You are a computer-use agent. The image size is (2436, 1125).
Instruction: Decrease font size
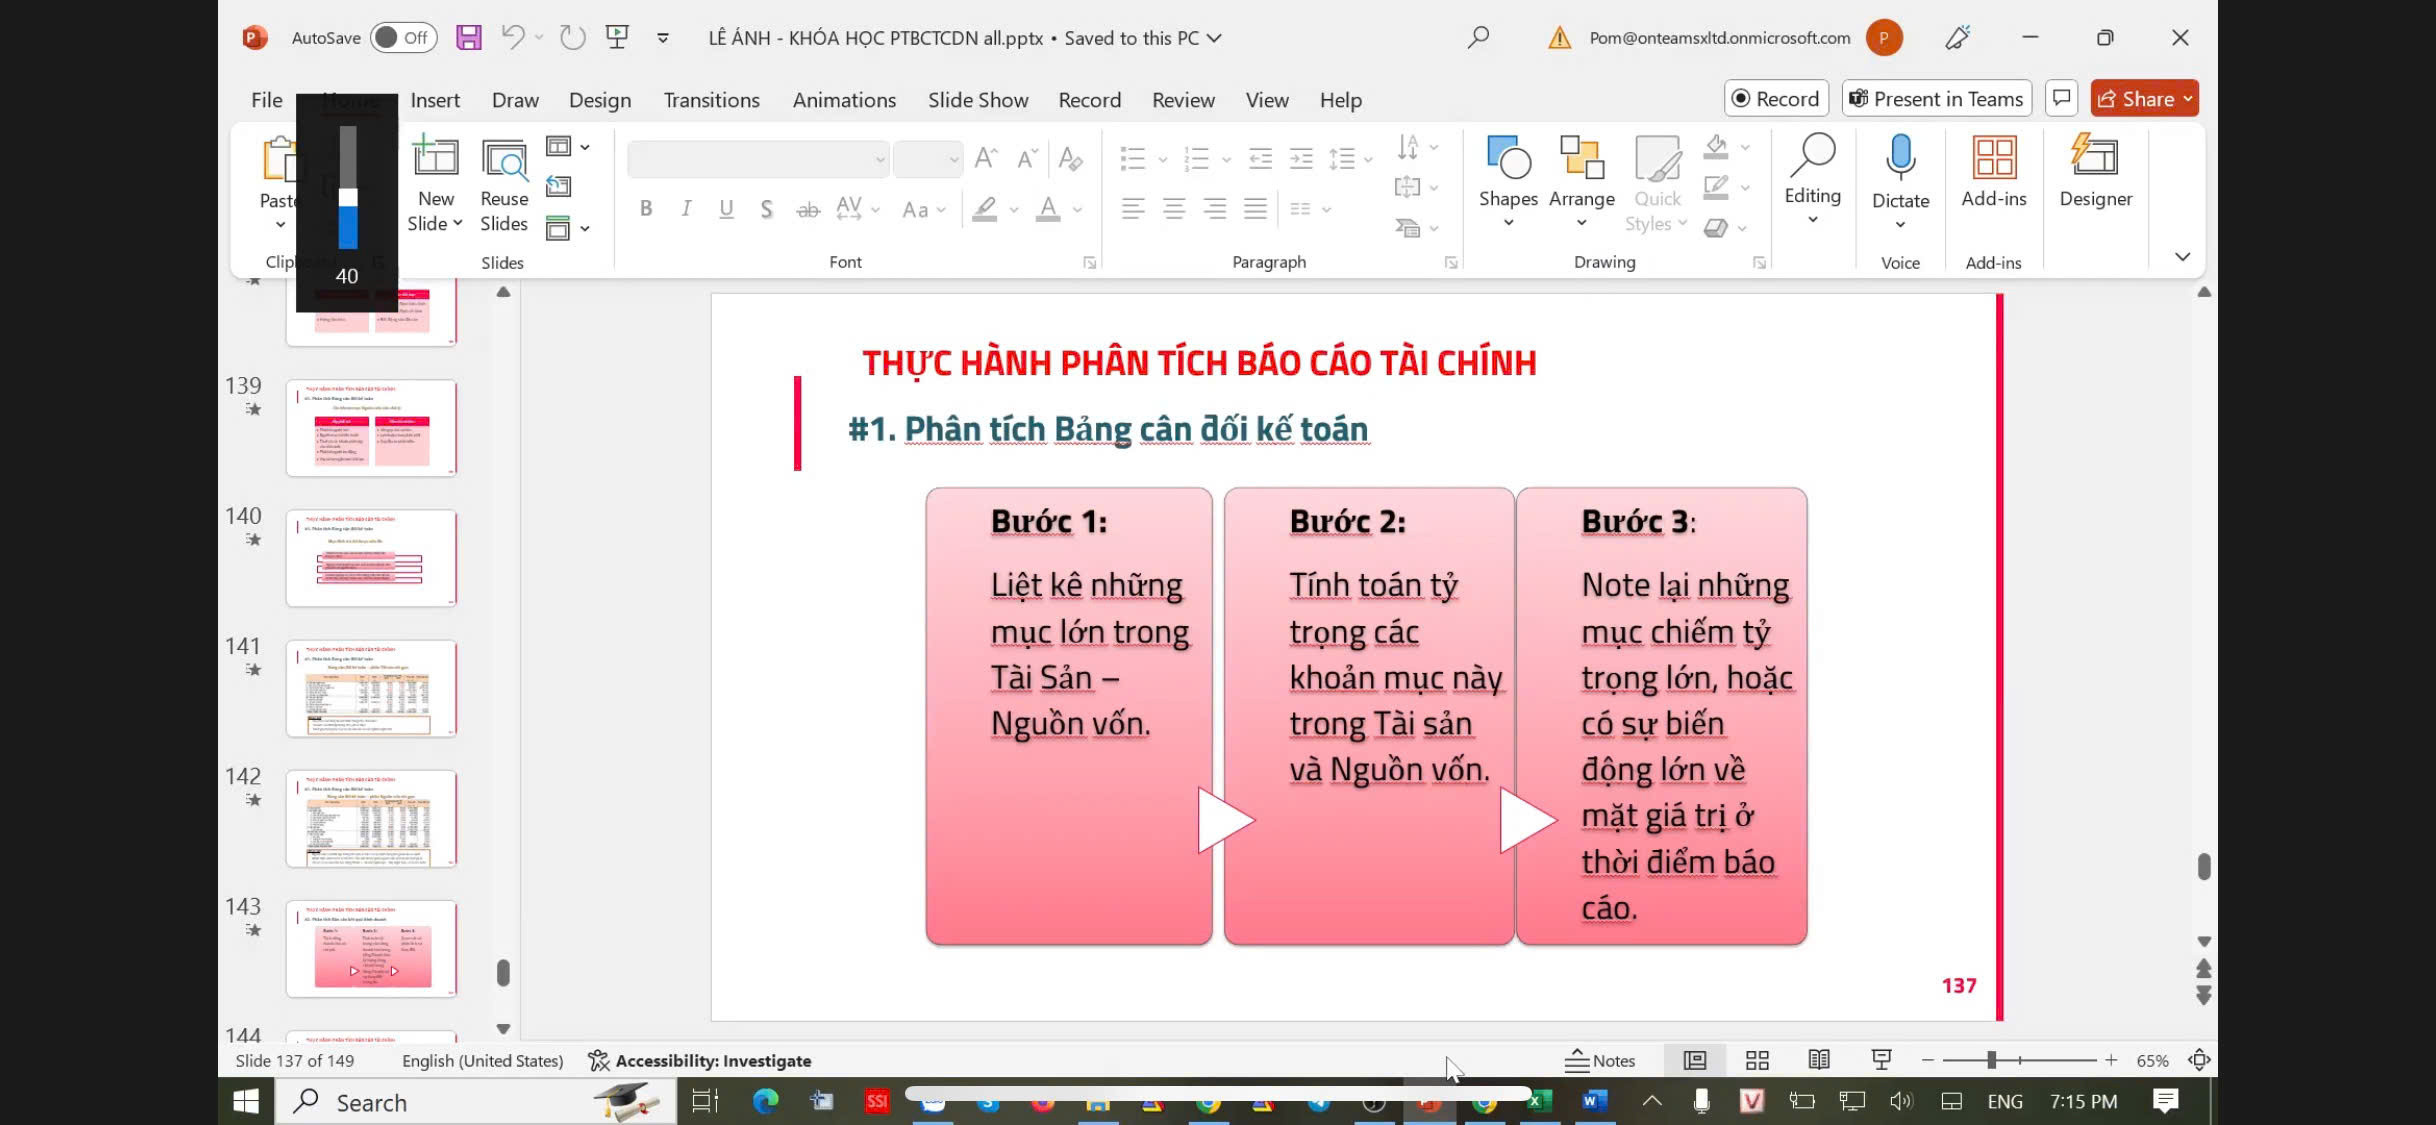tap(1027, 158)
